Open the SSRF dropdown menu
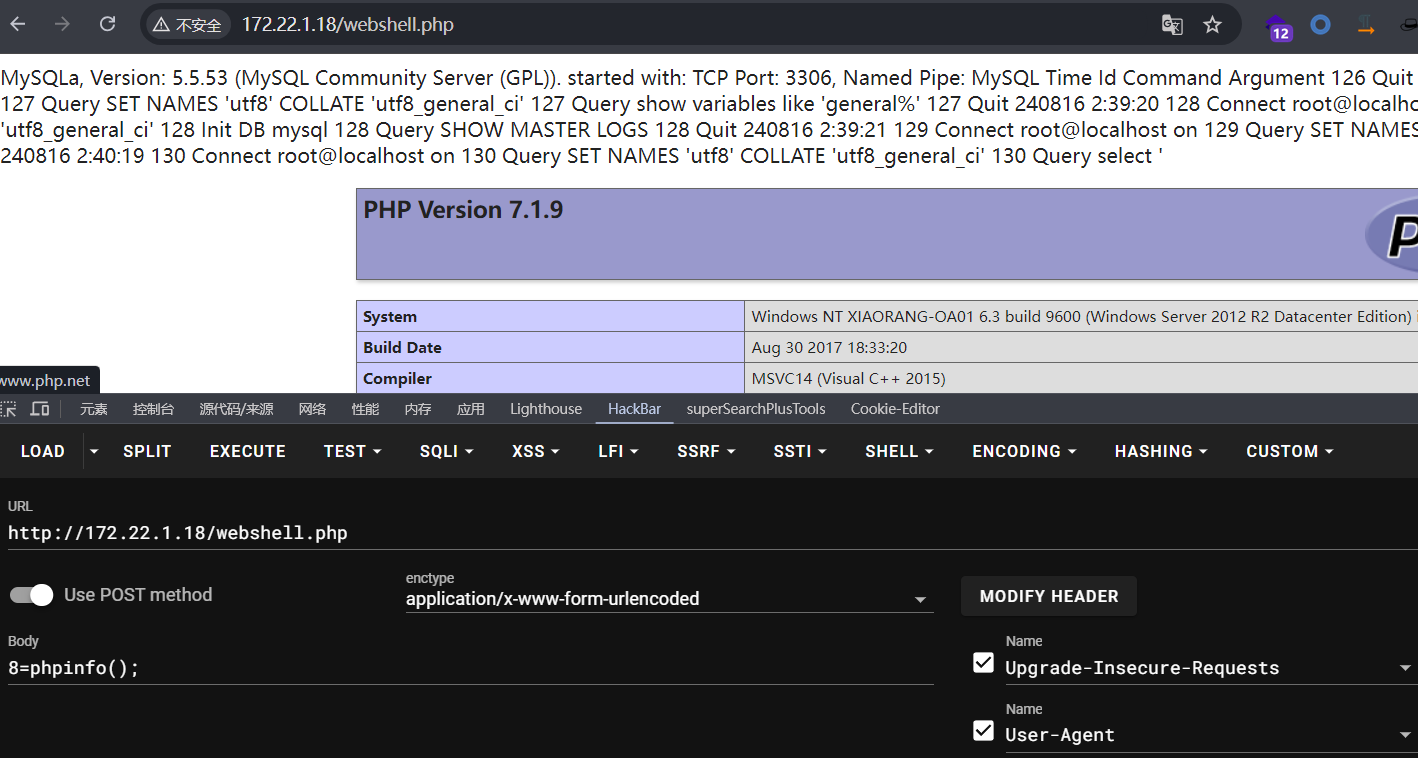 click(705, 452)
